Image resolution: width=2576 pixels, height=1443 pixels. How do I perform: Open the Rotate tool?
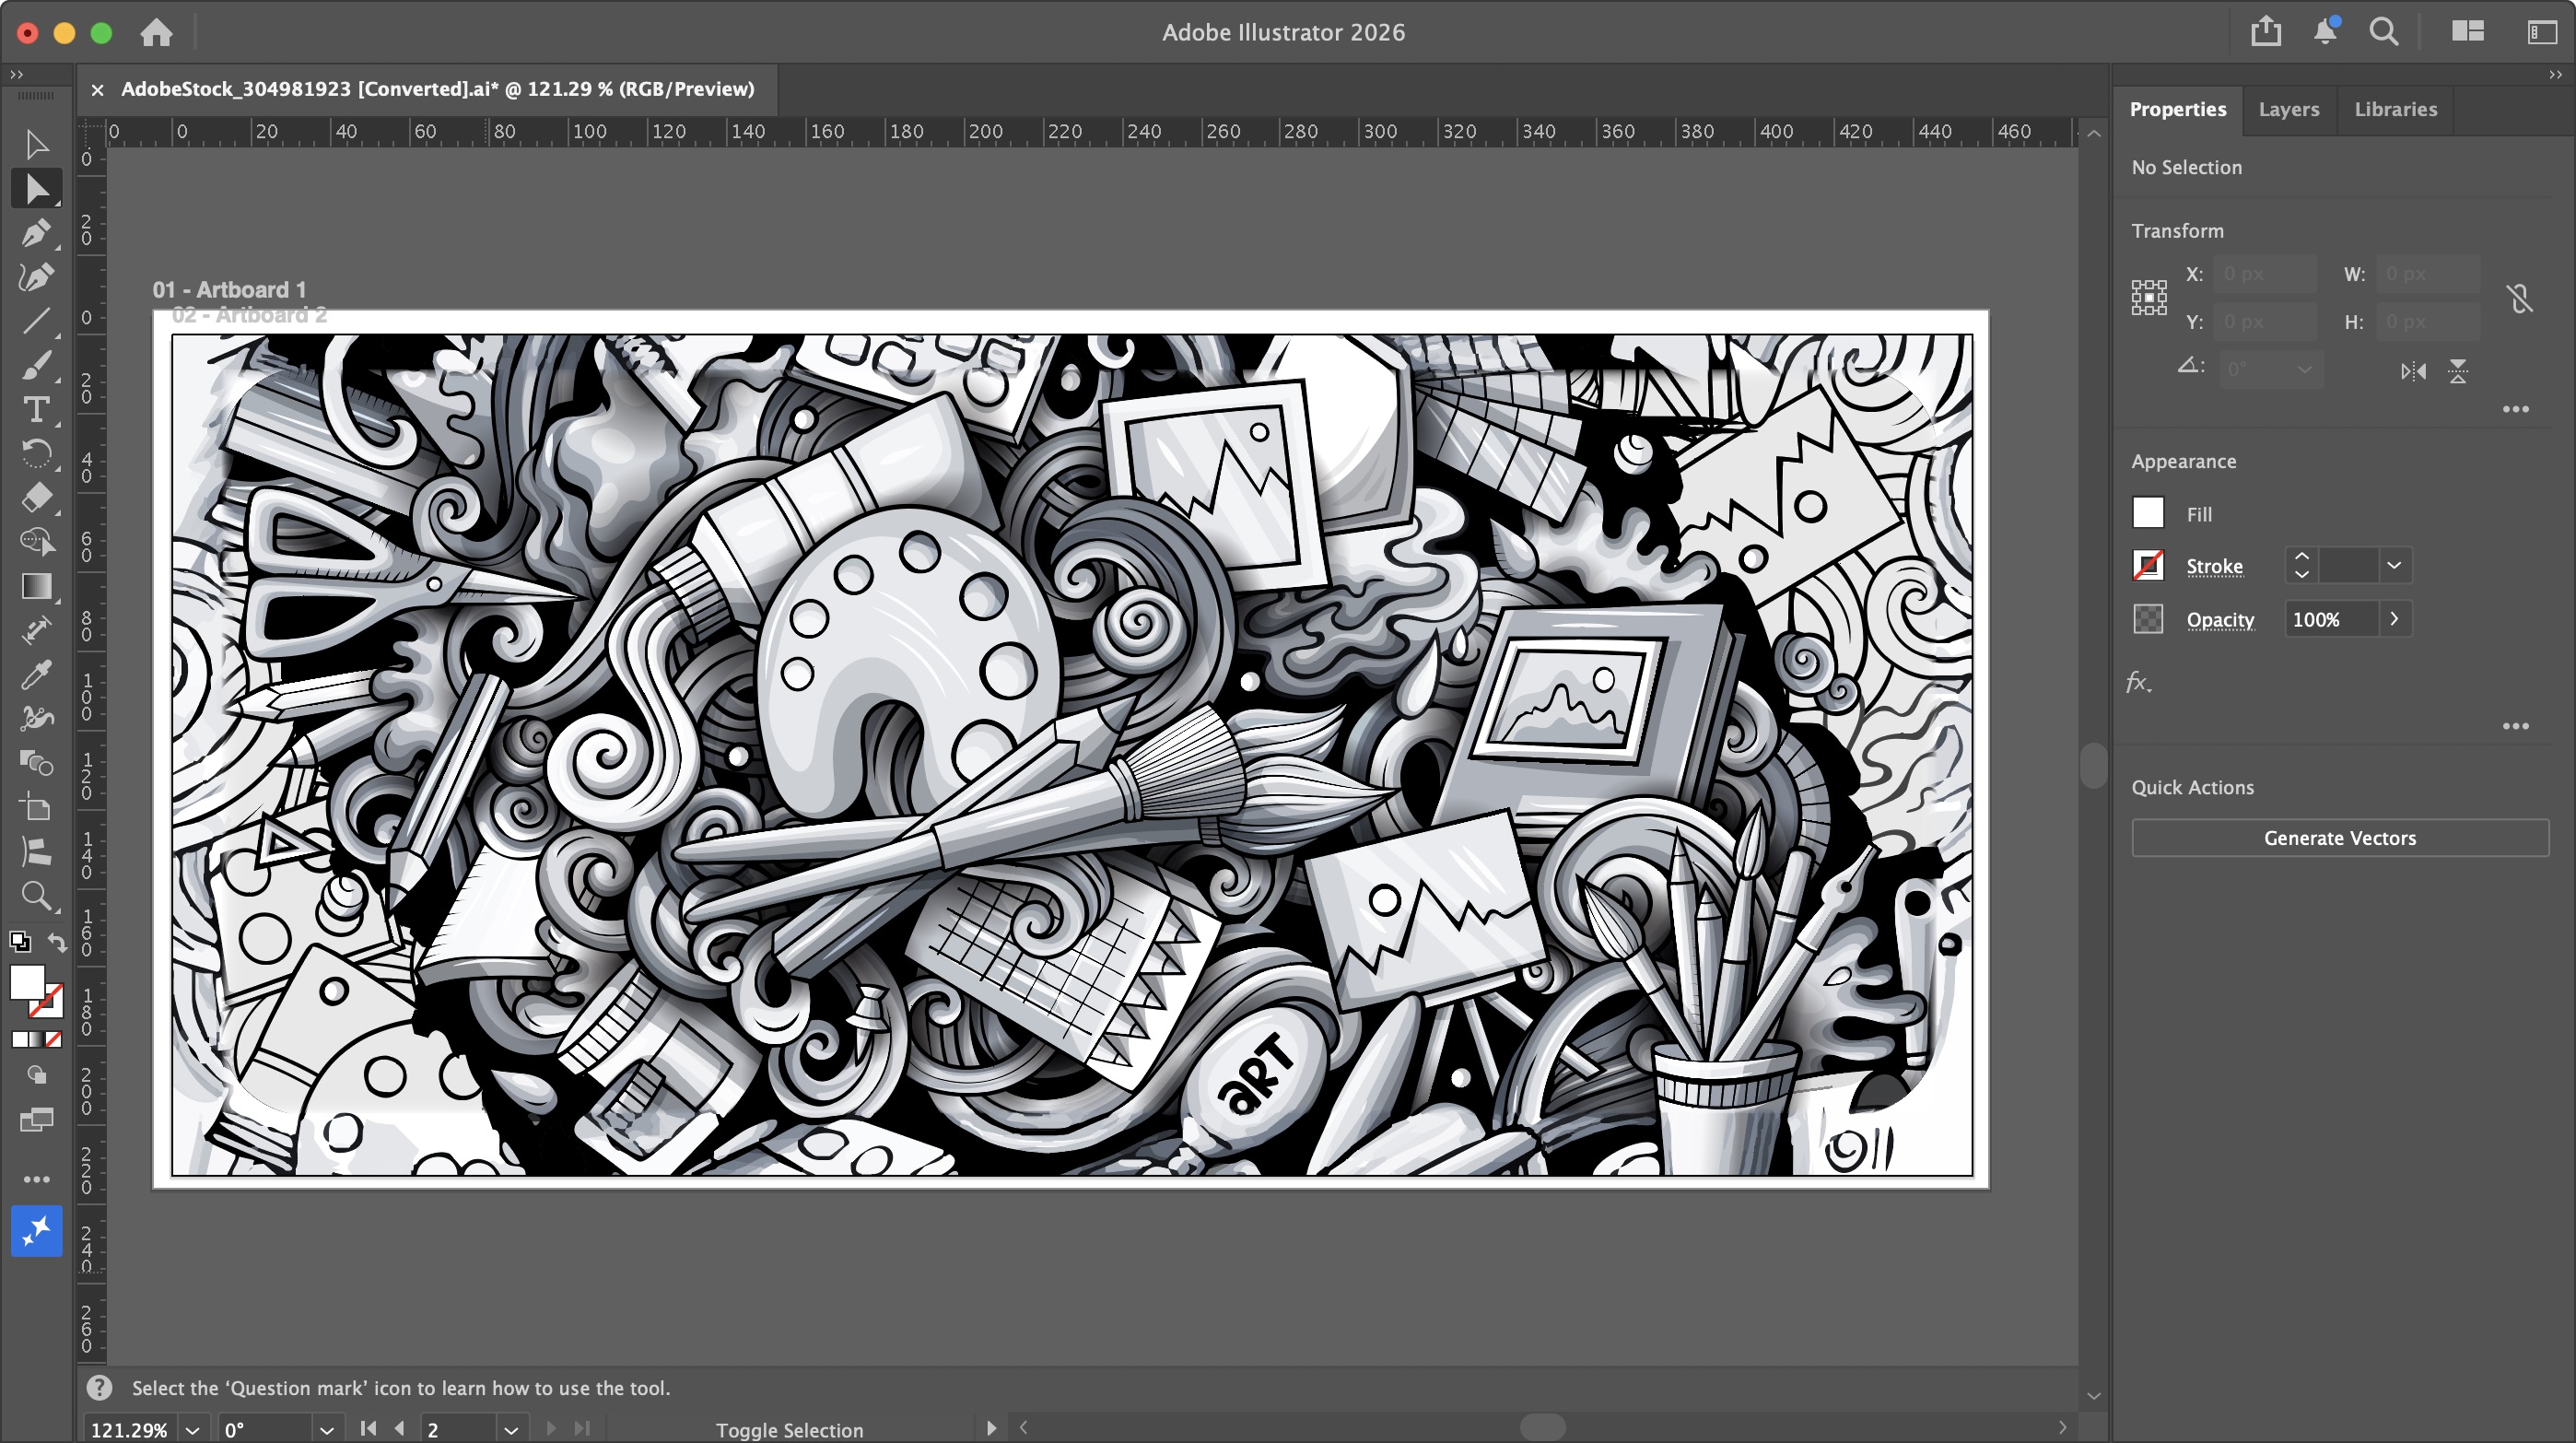point(38,454)
